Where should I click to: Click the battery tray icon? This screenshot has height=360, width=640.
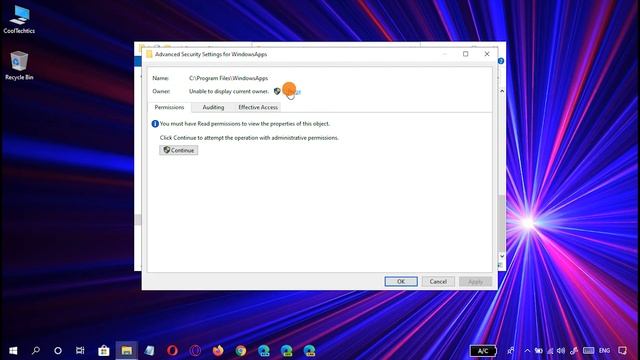point(539,351)
